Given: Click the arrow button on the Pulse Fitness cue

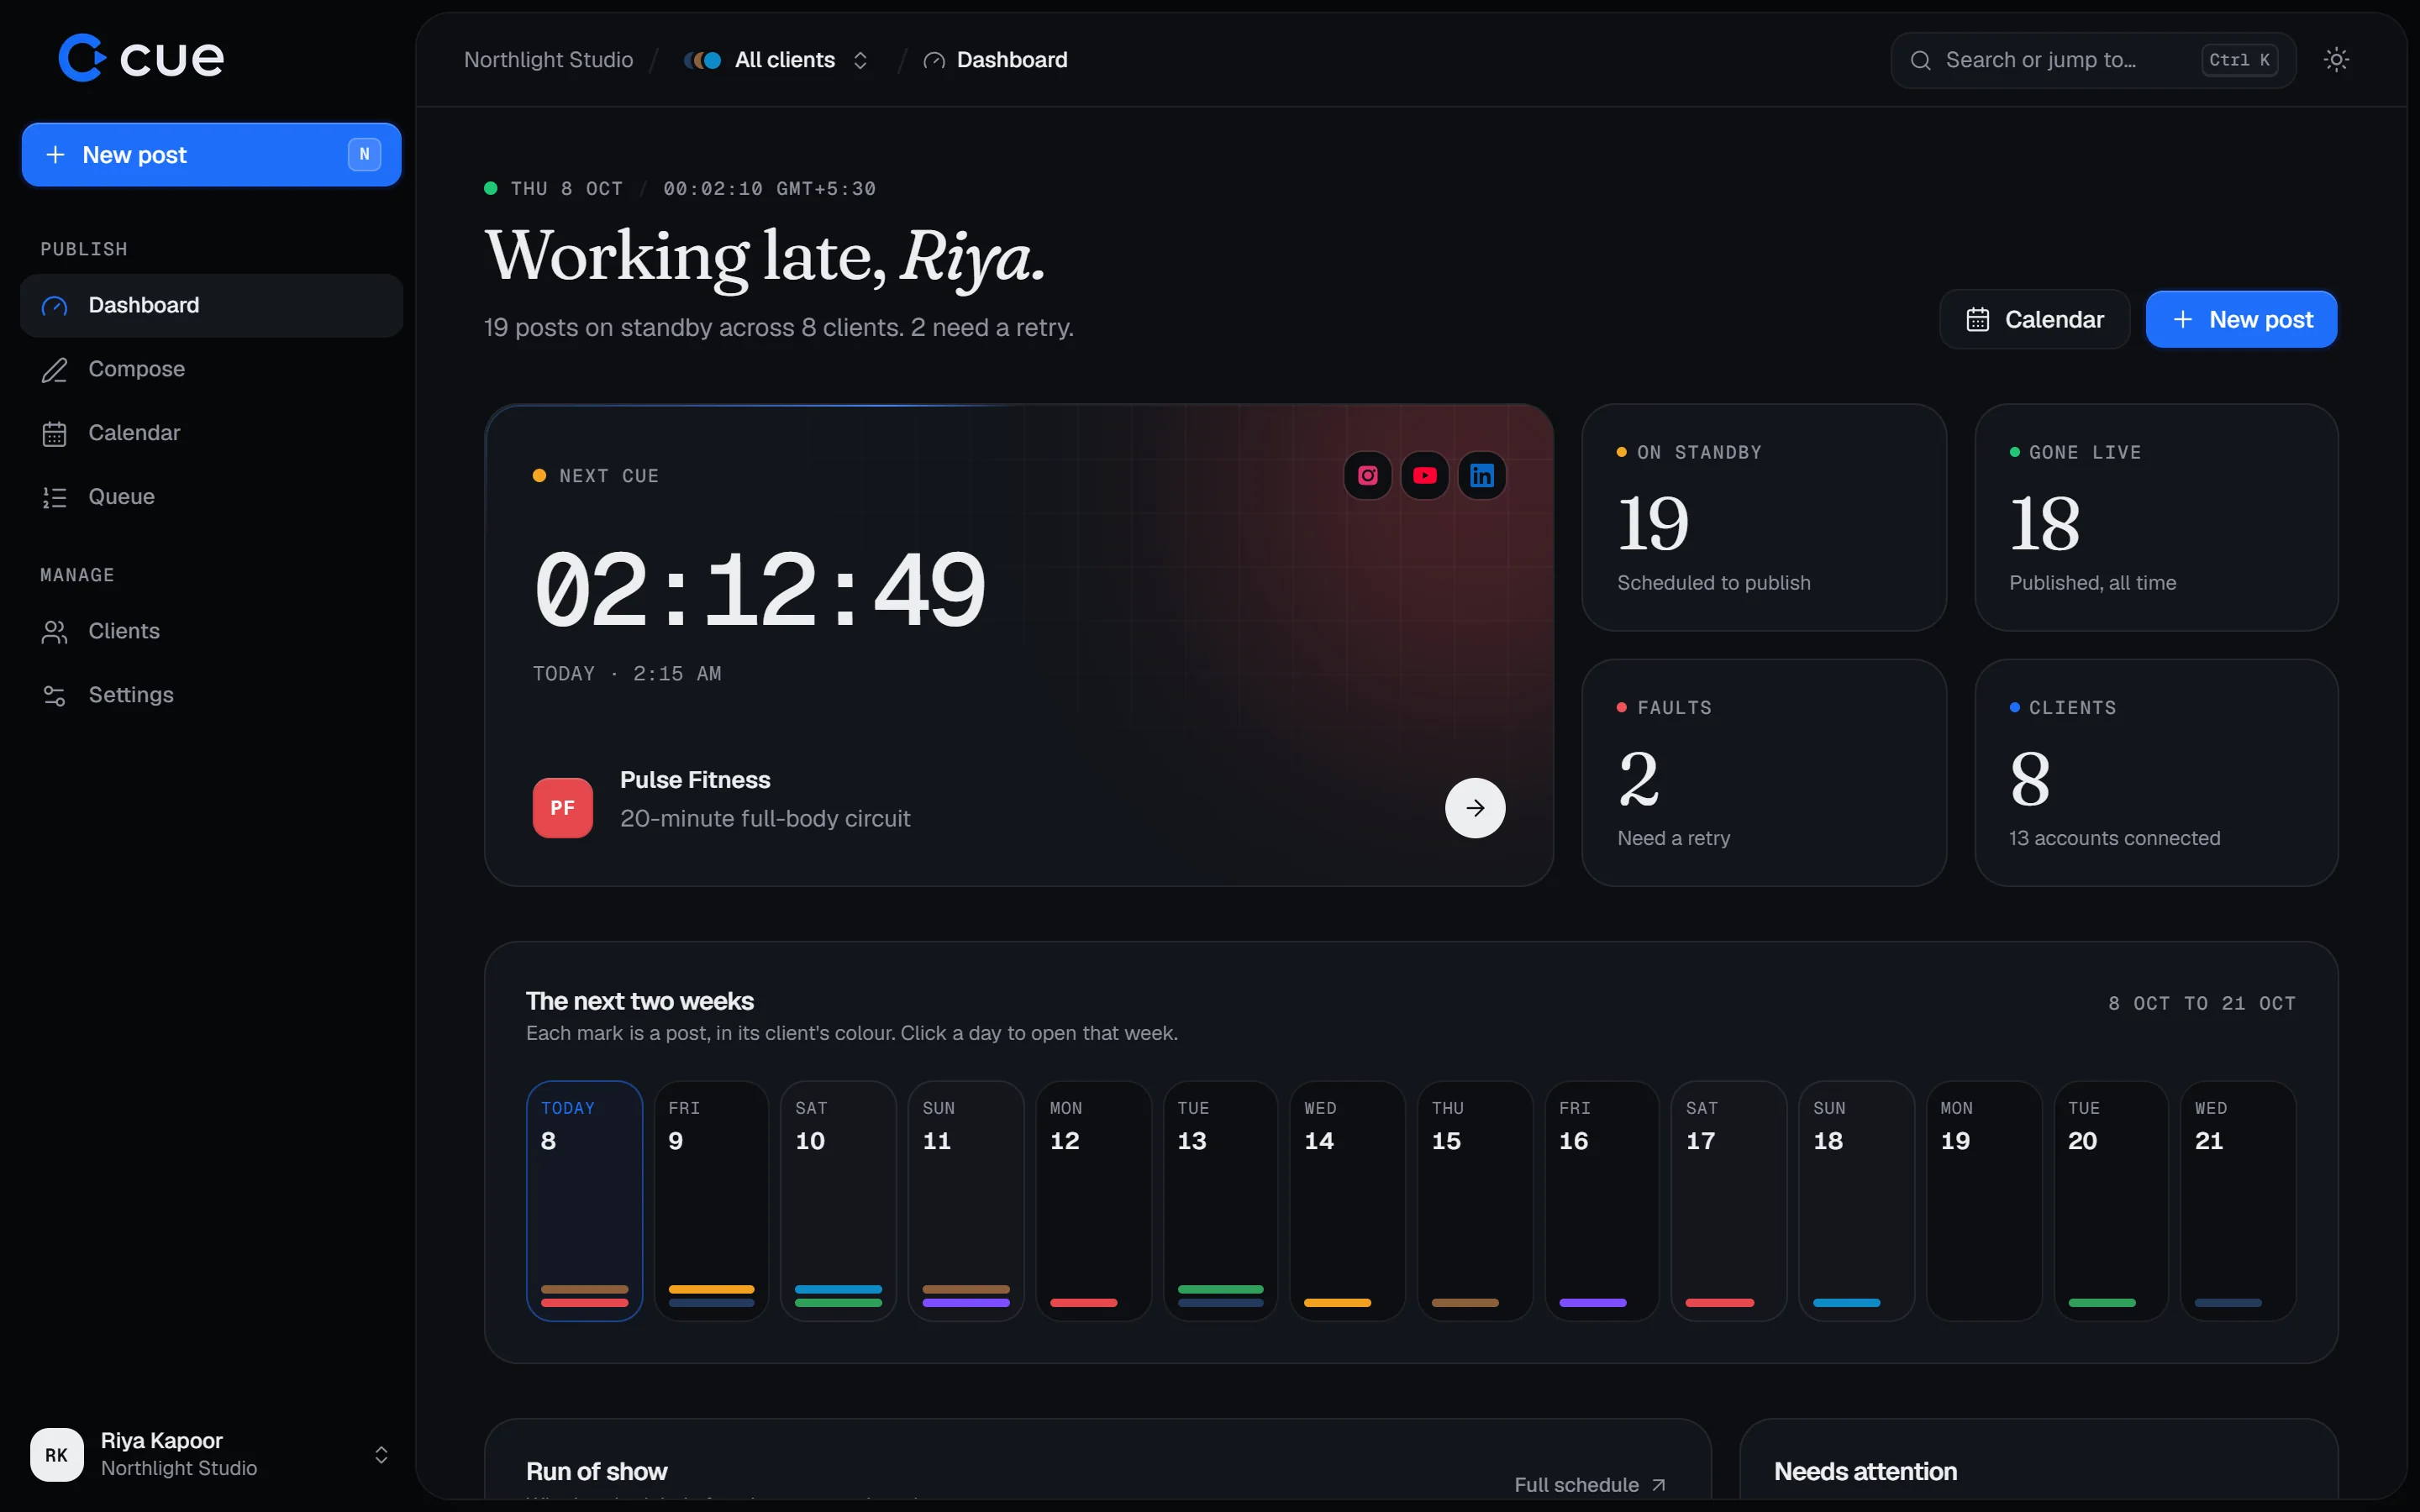Looking at the screenshot, I should [1475, 808].
